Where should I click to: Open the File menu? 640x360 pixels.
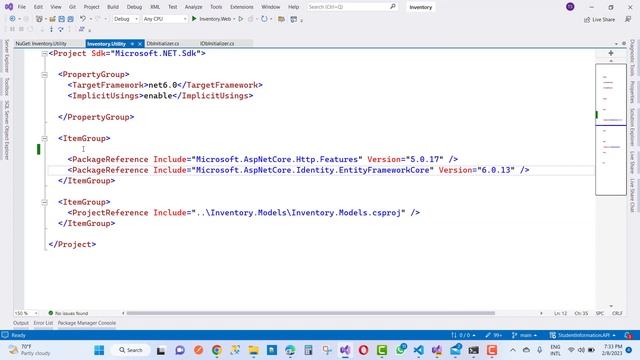pyautogui.click(x=22, y=7)
